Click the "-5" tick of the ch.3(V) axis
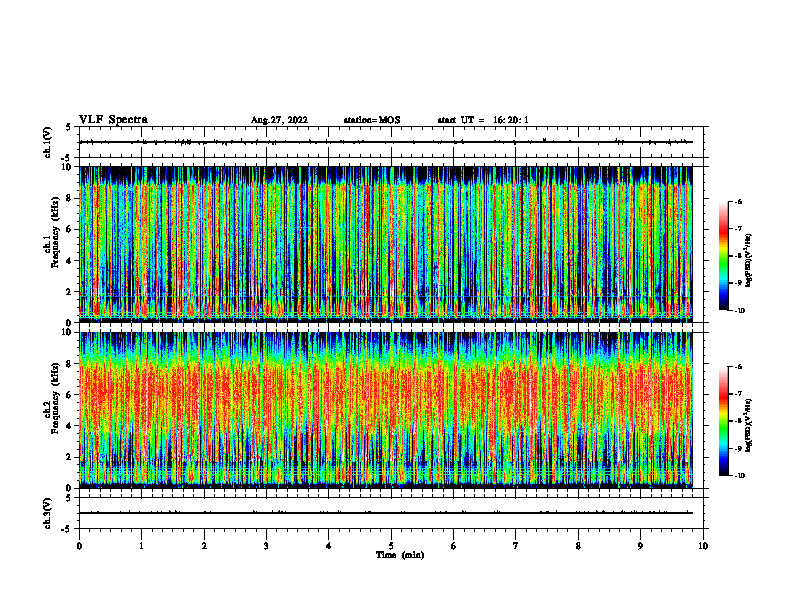Image resolution: width=792 pixels, height=612 pixels. coord(67,529)
